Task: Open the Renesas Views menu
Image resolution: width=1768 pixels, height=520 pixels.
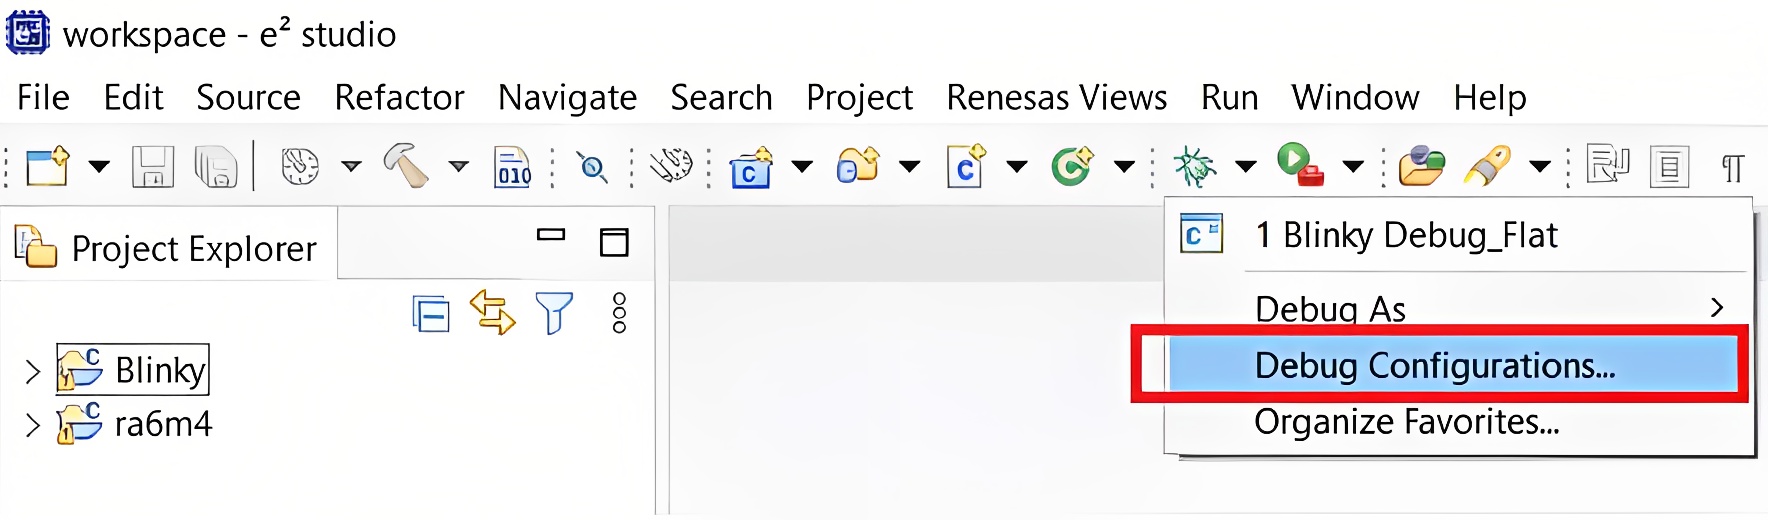Action: tap(1056, 97)
